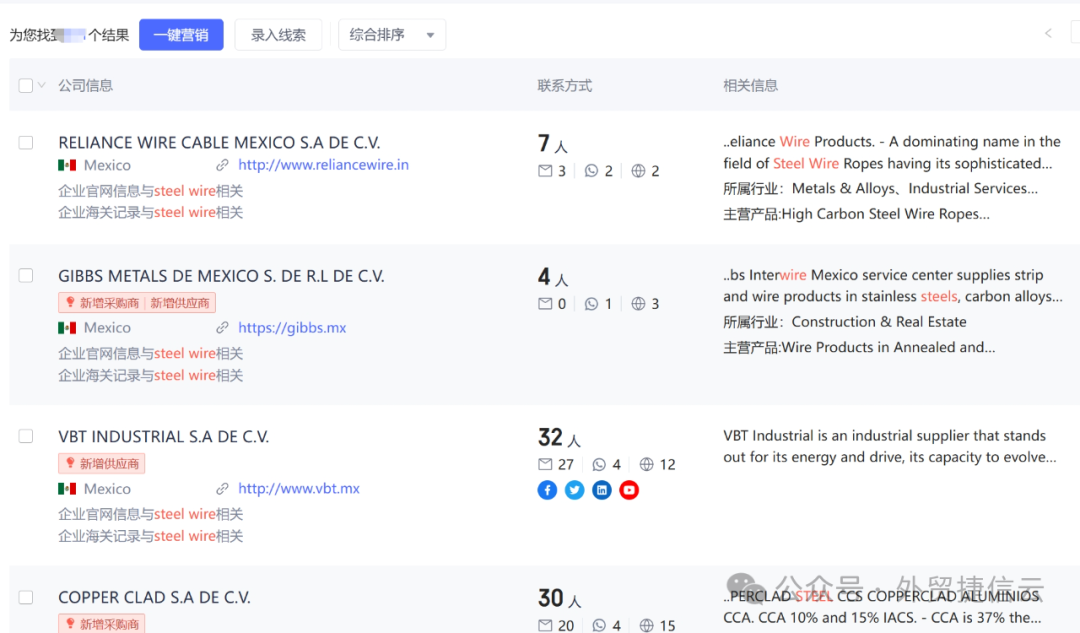Click the globe icon in Copper Clad row
Viewport: 1080px width, 633px height.
(646, 625)
